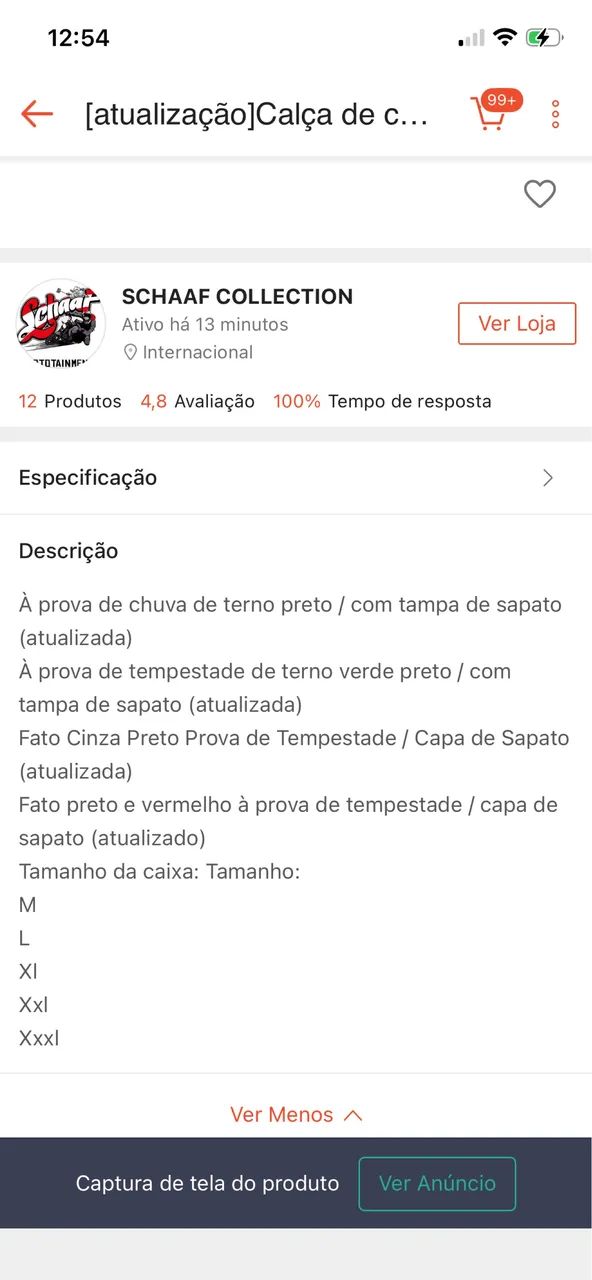Click the SCHAAF COLLECTION store name
This screenshot has height=1280, width=592.
(238, 296)
